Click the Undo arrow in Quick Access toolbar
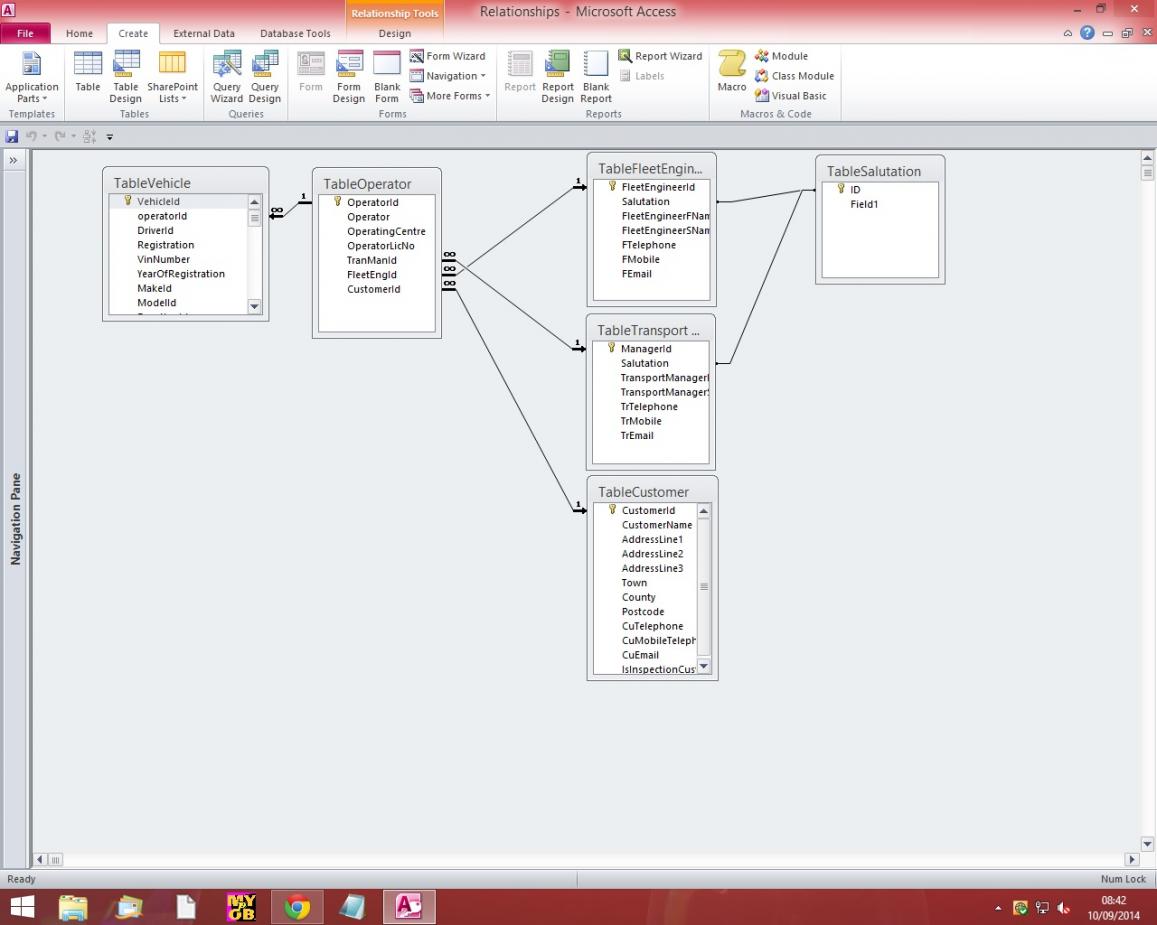This screenshot has width=1157, height=925. click(x=31, y=136)
